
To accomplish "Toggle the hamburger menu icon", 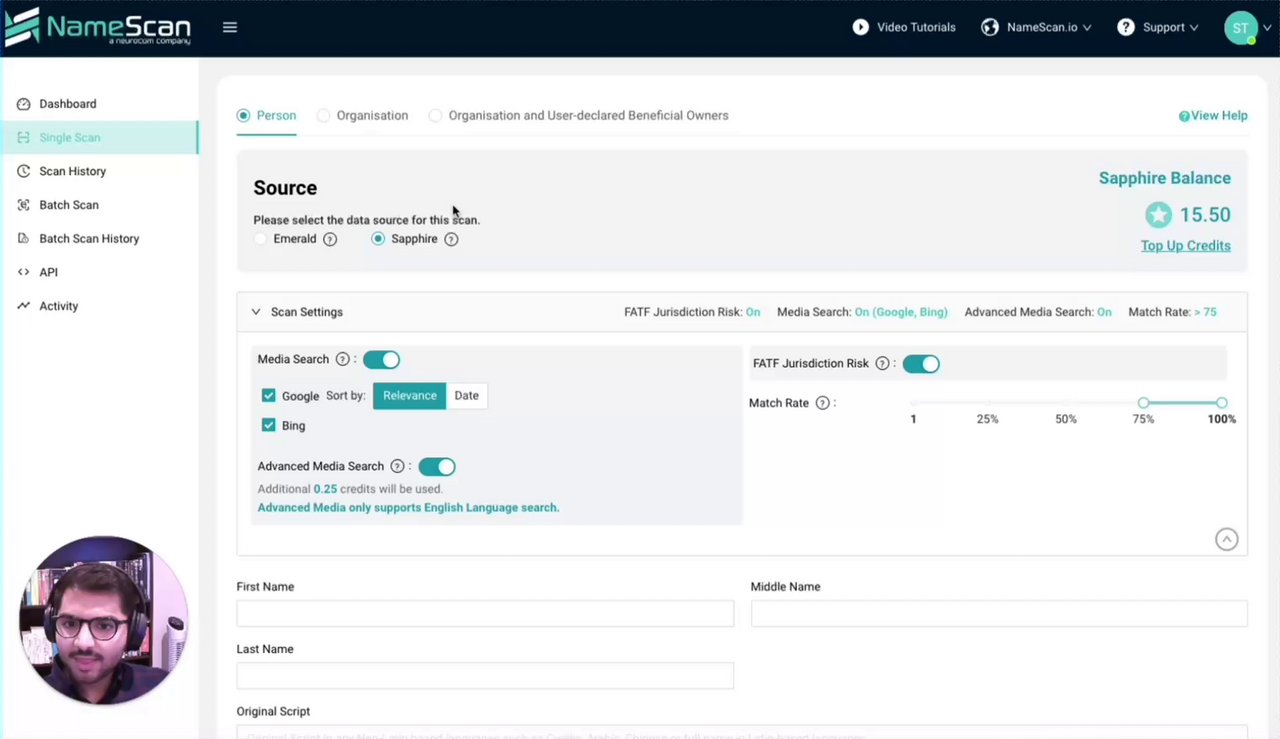I will (230, 27).
